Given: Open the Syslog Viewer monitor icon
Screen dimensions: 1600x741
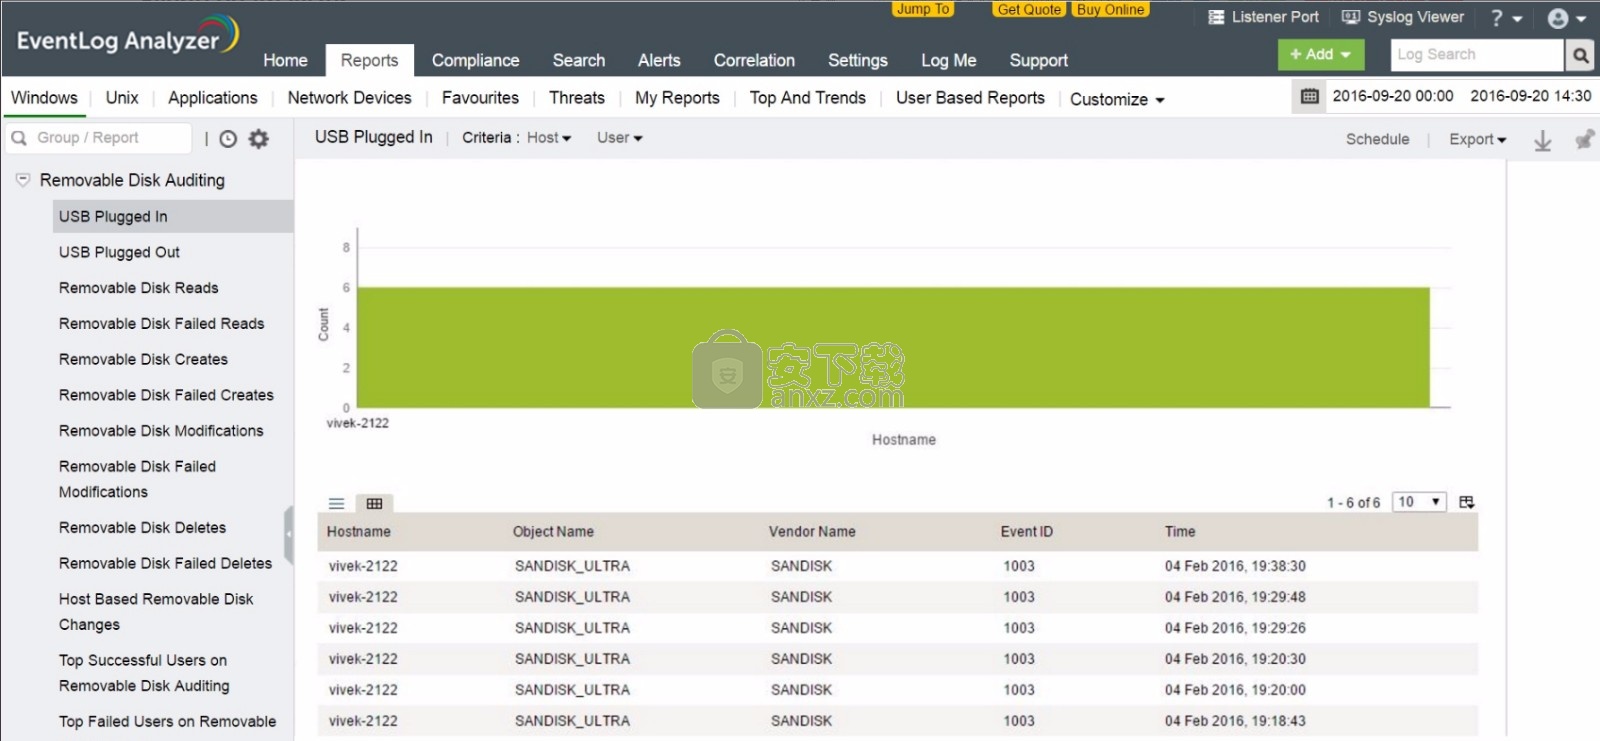Looking at the screenshot, I should (1351, 17).
